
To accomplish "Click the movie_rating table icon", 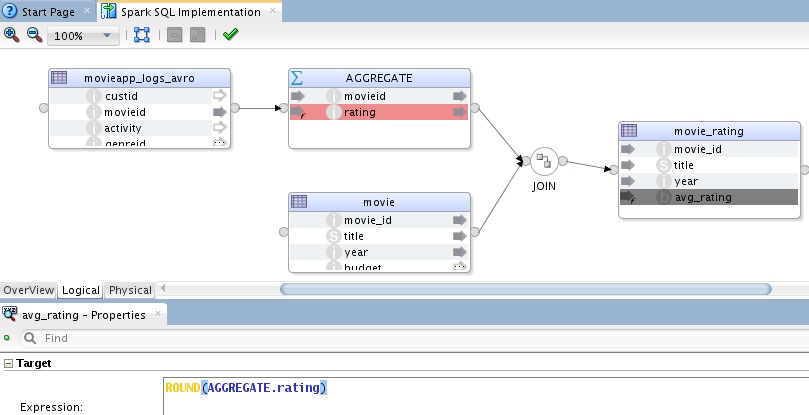I will point(629,130).
